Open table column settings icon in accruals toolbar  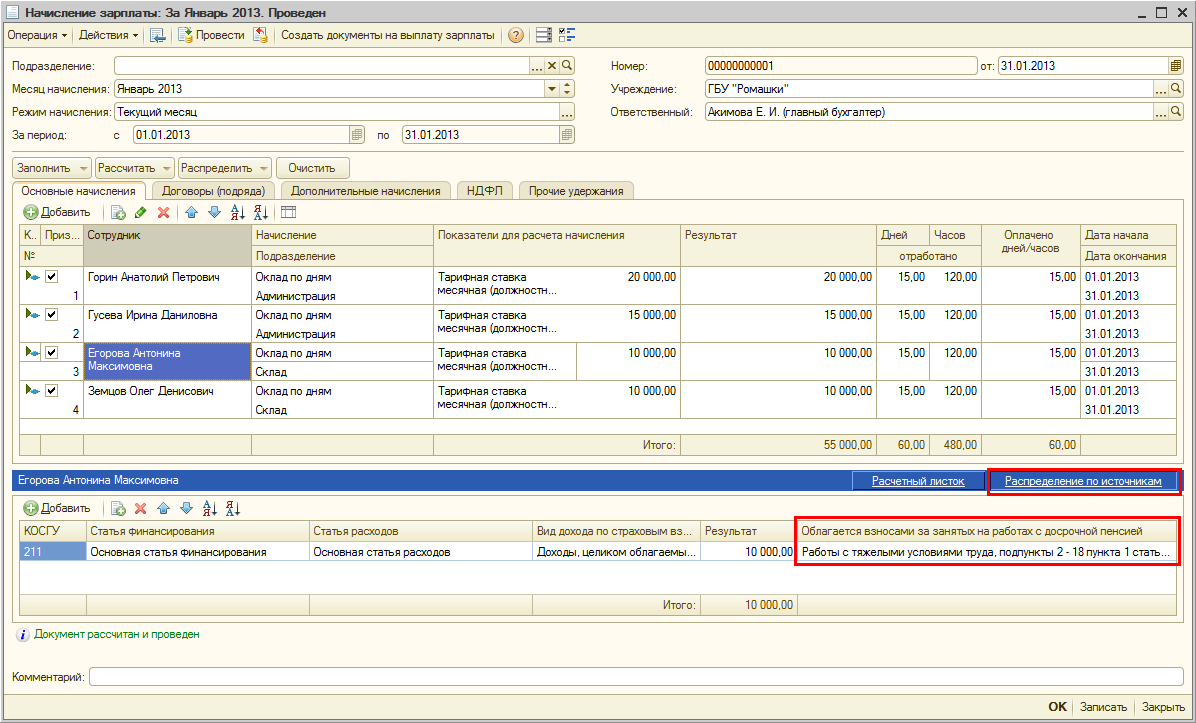(289, 212)
